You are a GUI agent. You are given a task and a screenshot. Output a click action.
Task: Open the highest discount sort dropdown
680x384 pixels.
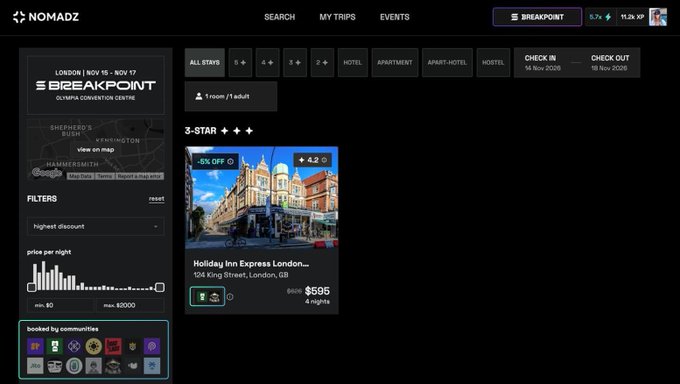(x=96, y=226)
